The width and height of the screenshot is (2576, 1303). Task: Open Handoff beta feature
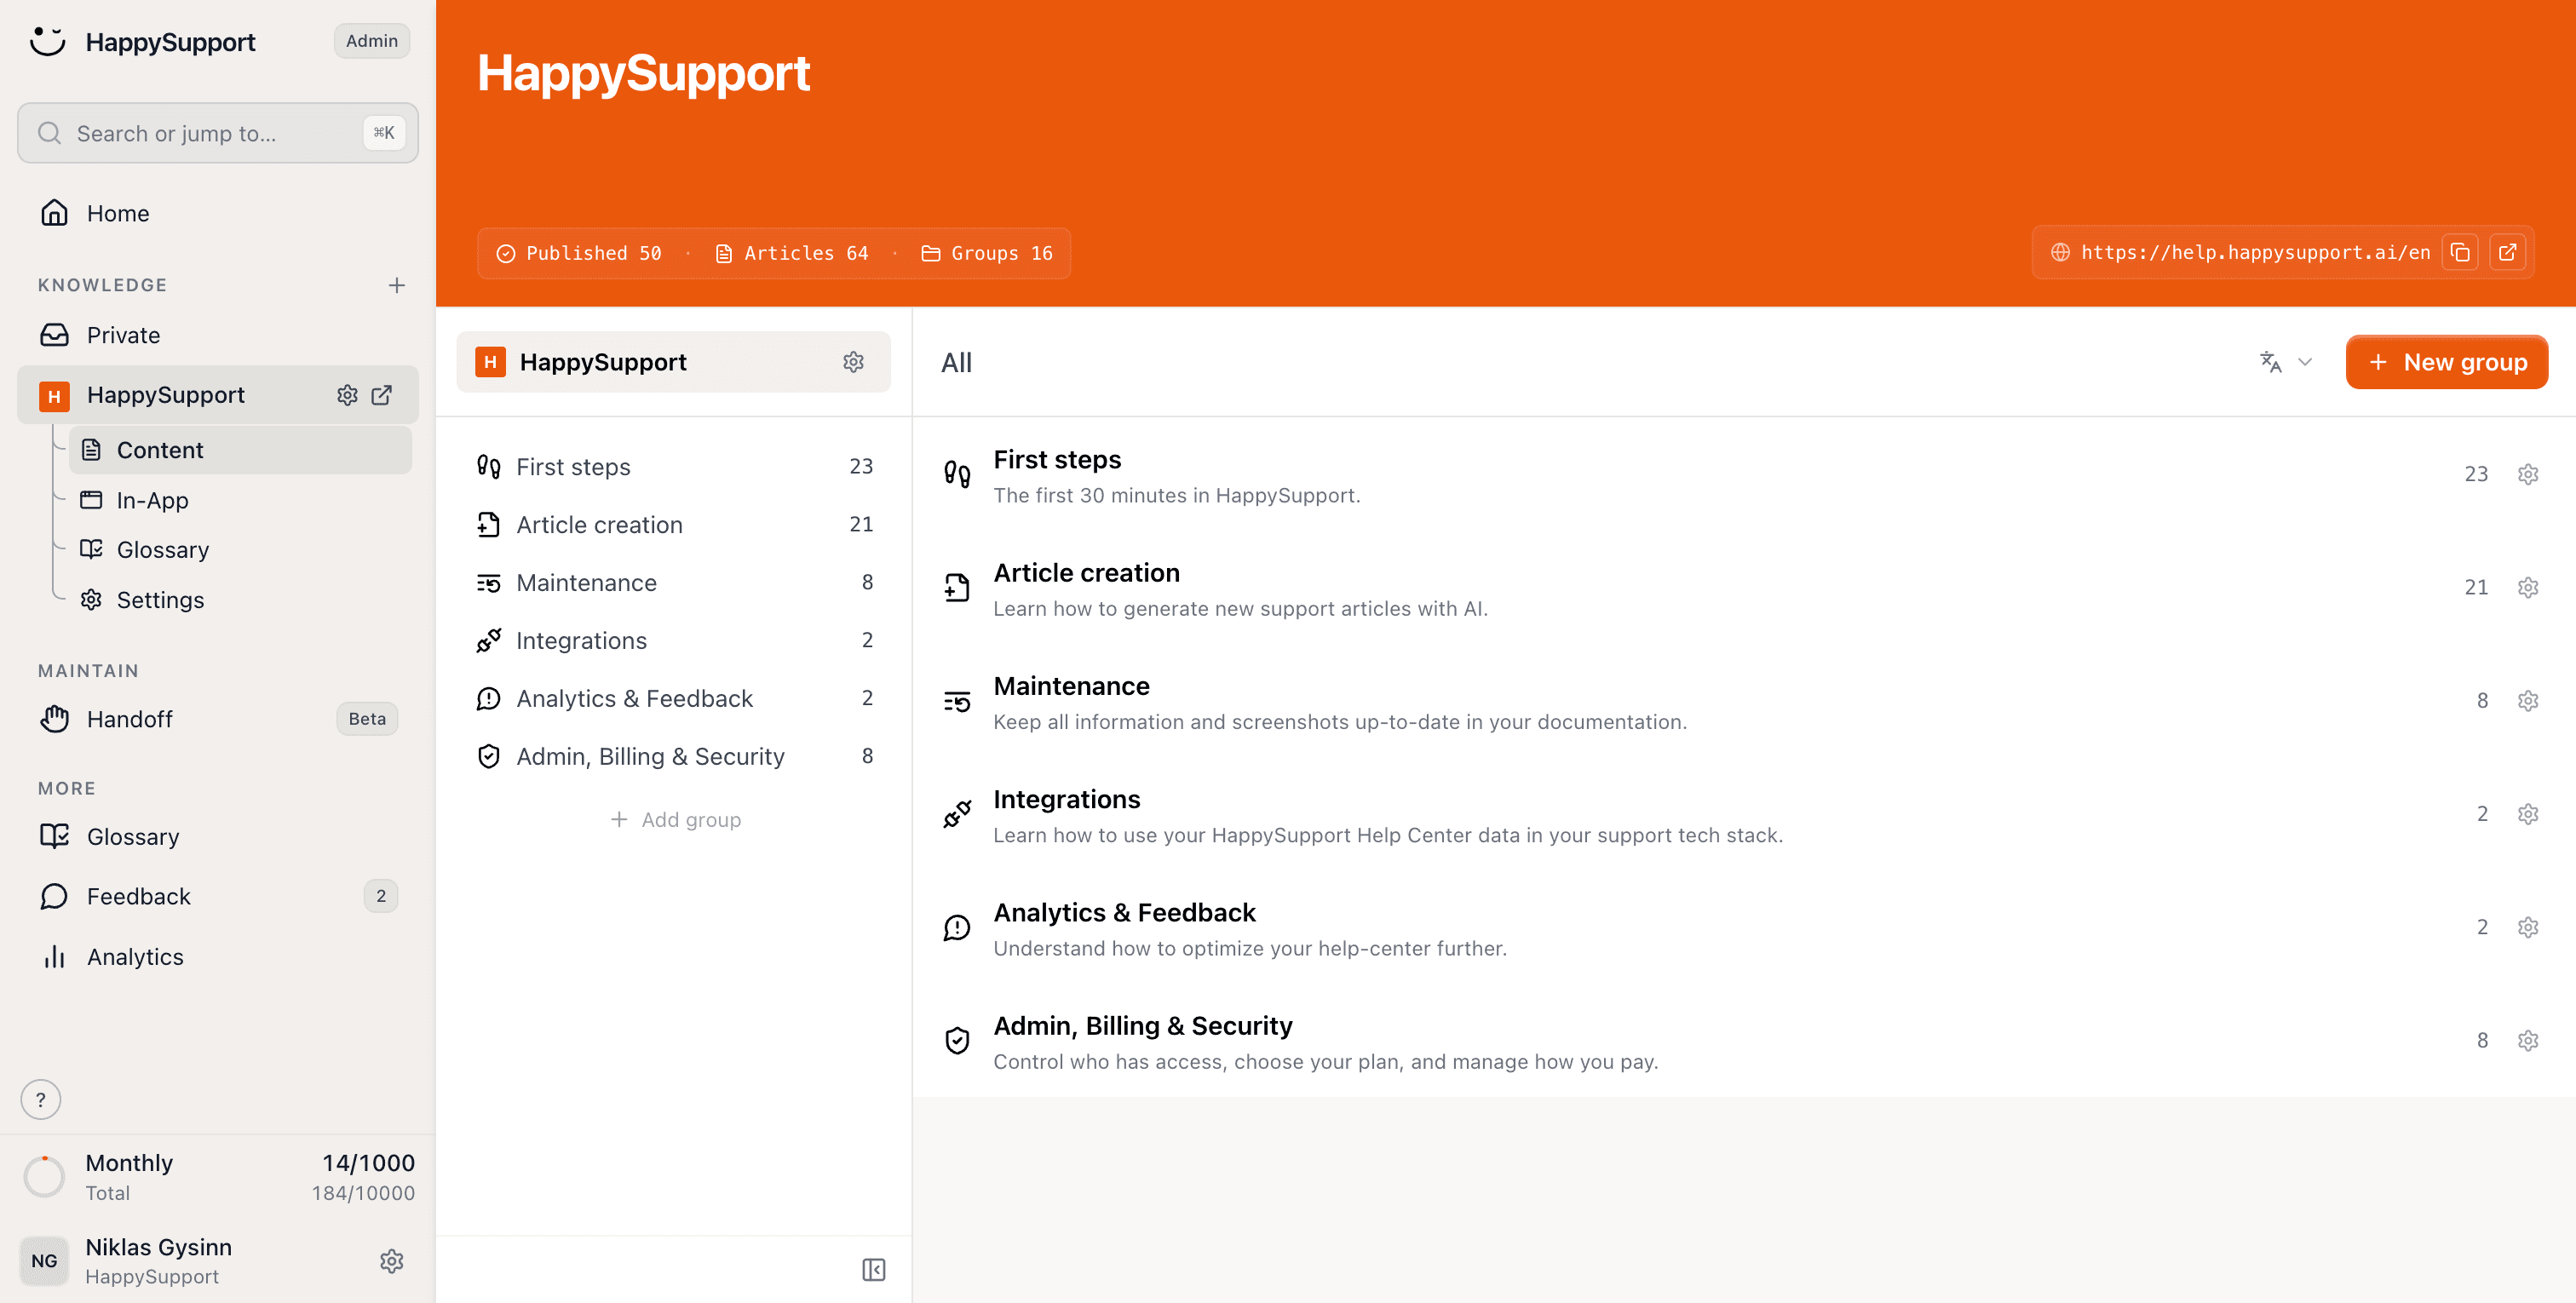pyautogui.click(x=218, y=719)
